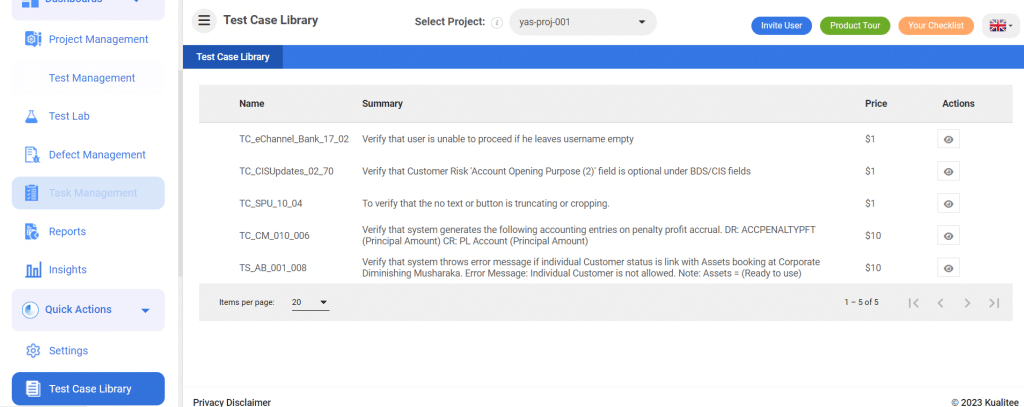Click the info icon beside Select Project

pyautogui.click(x=497, y=22)
